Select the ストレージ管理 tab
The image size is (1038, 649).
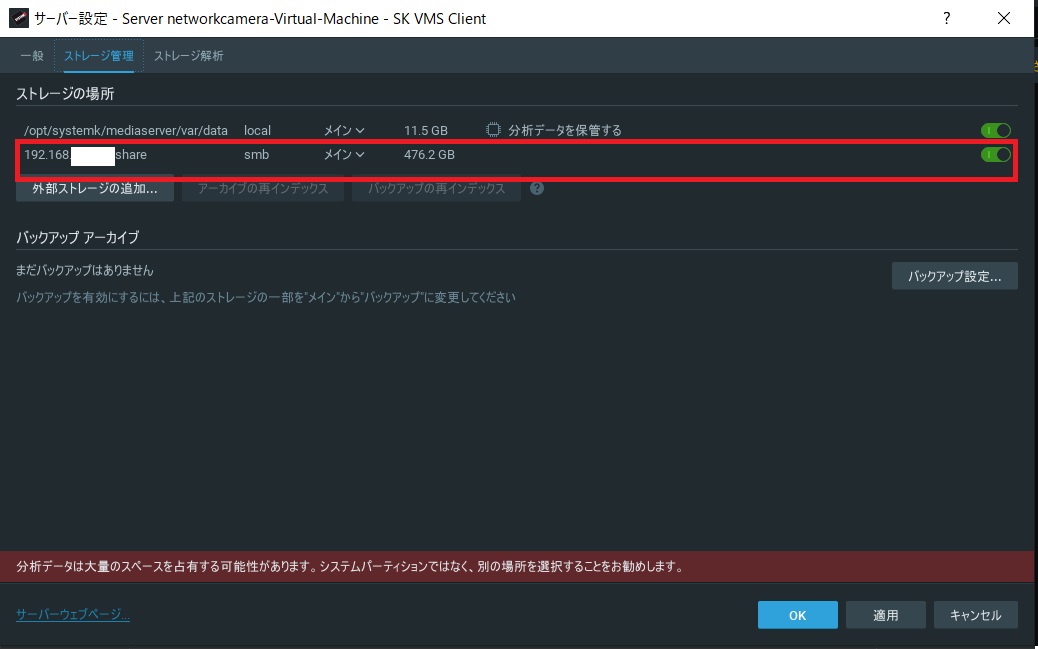tap(99, 56)
